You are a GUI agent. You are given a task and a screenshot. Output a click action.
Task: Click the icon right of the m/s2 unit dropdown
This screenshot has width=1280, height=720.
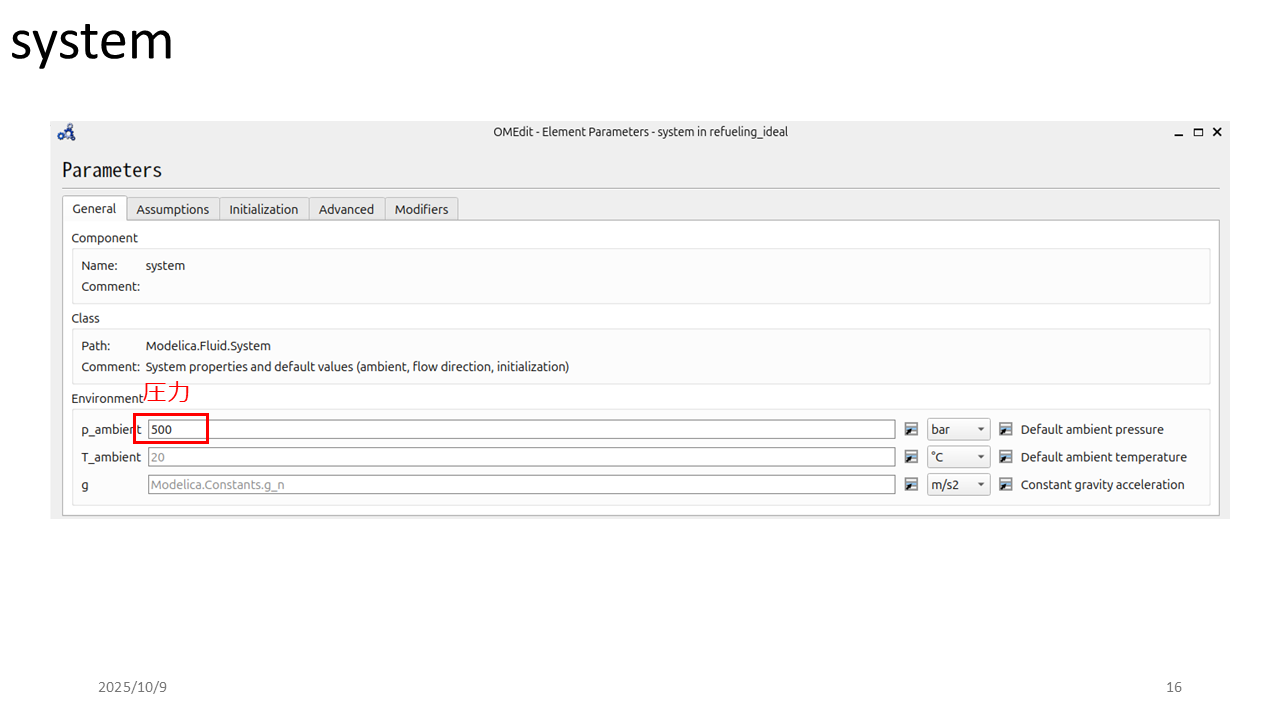[x=1006, y=485]
